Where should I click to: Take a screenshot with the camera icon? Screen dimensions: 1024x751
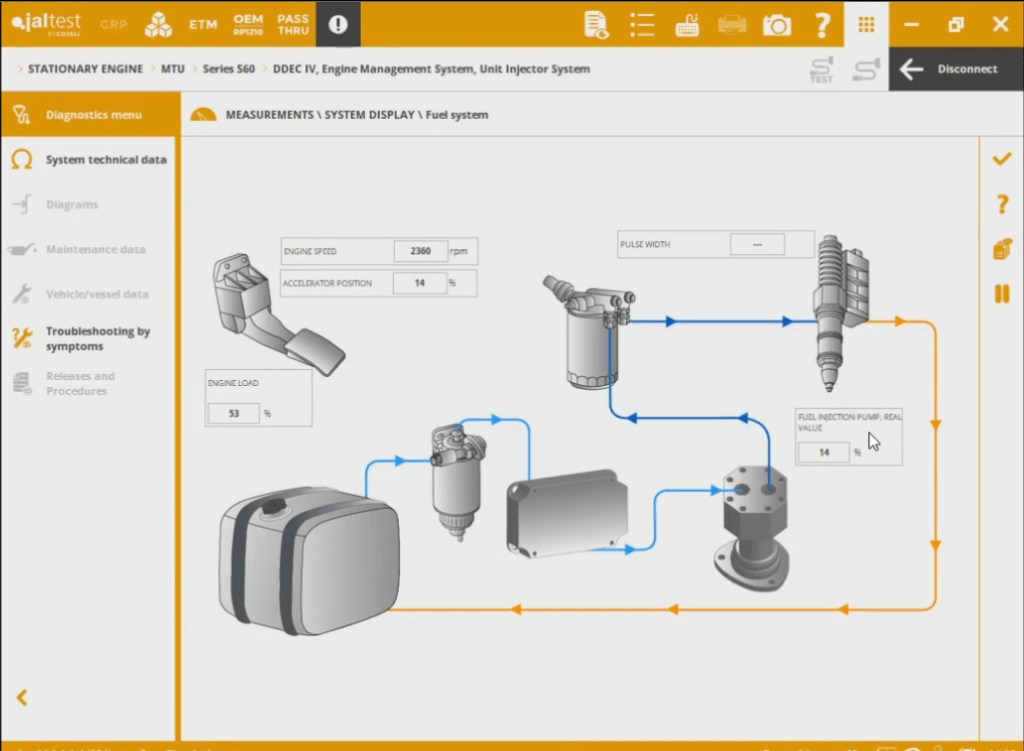[x=777, y=23]
